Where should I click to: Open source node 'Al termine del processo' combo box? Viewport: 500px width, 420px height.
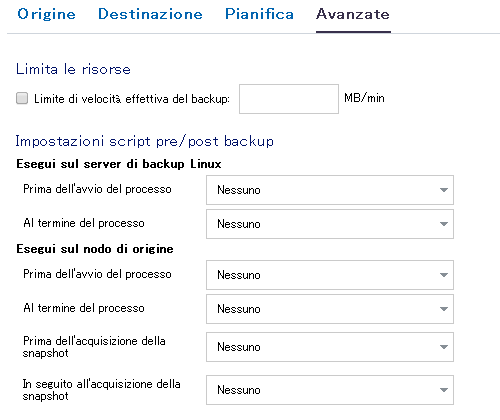330,309
